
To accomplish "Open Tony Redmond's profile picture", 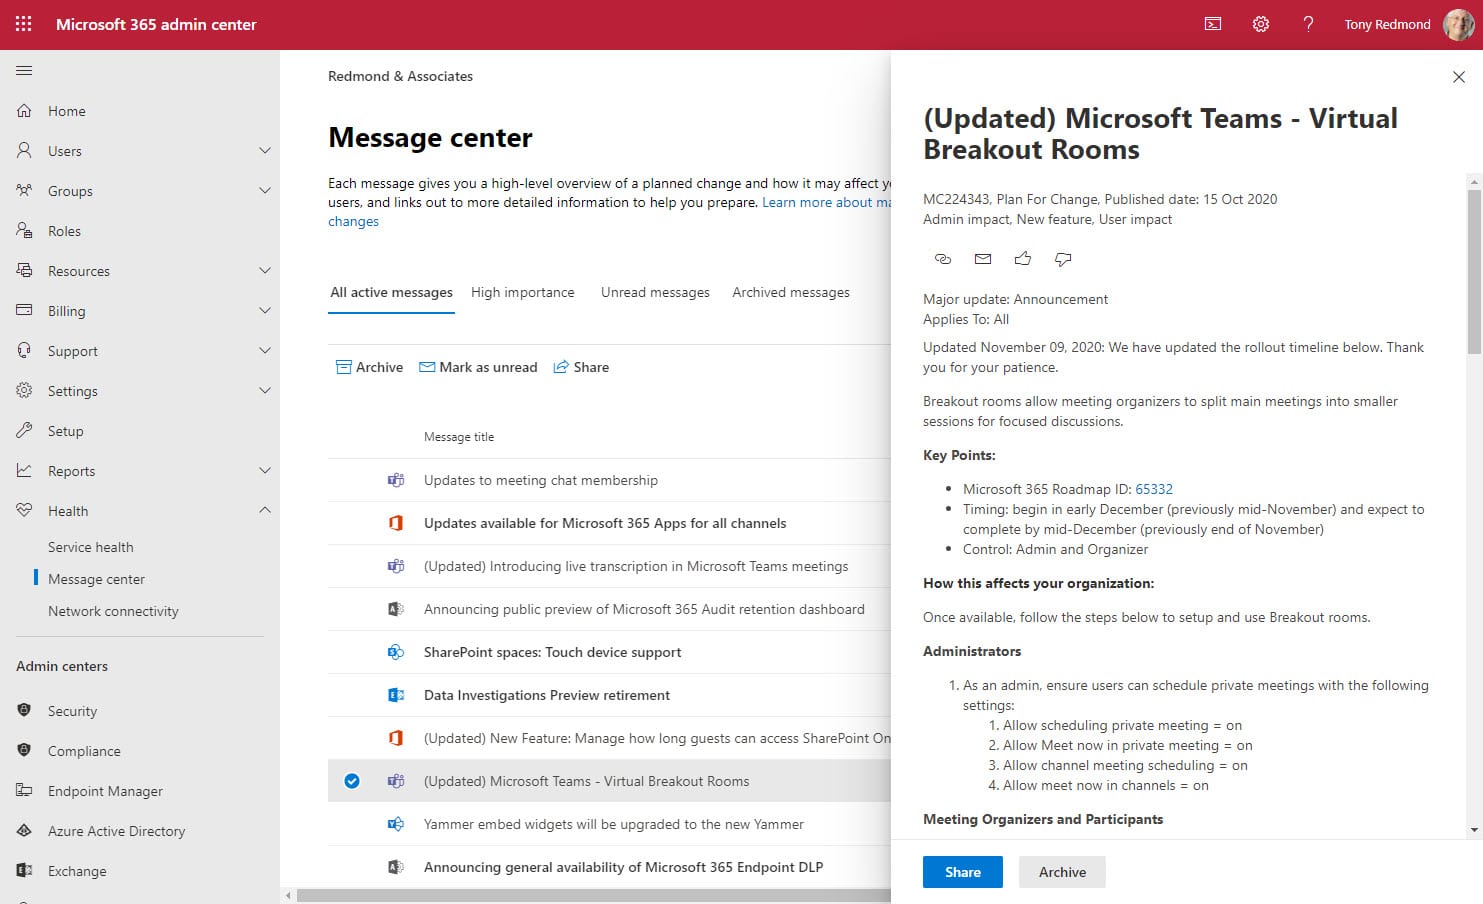I will [x=1459, y=24].
